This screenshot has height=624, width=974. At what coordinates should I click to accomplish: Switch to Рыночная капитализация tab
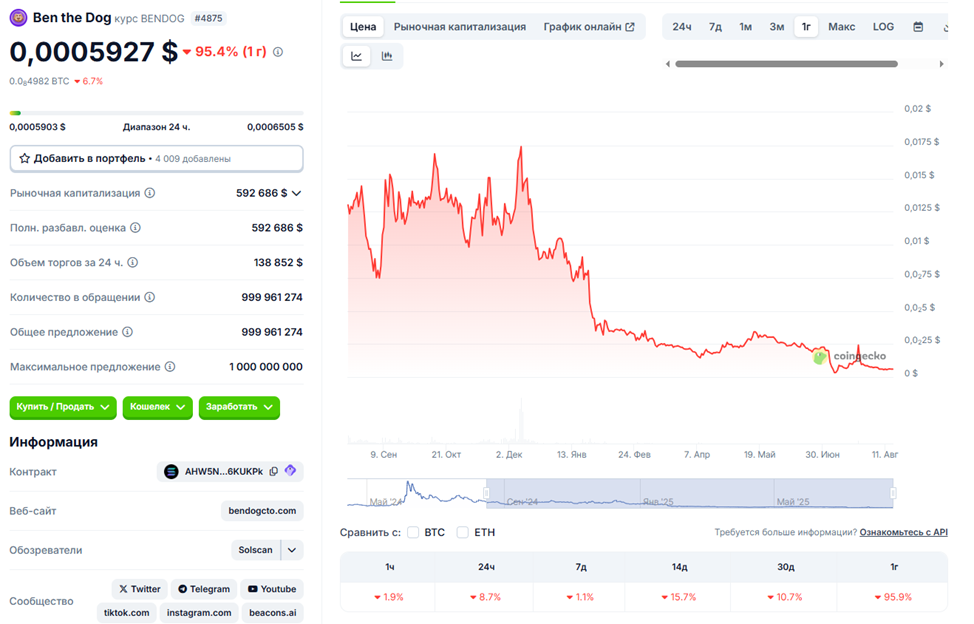[460, 27]
